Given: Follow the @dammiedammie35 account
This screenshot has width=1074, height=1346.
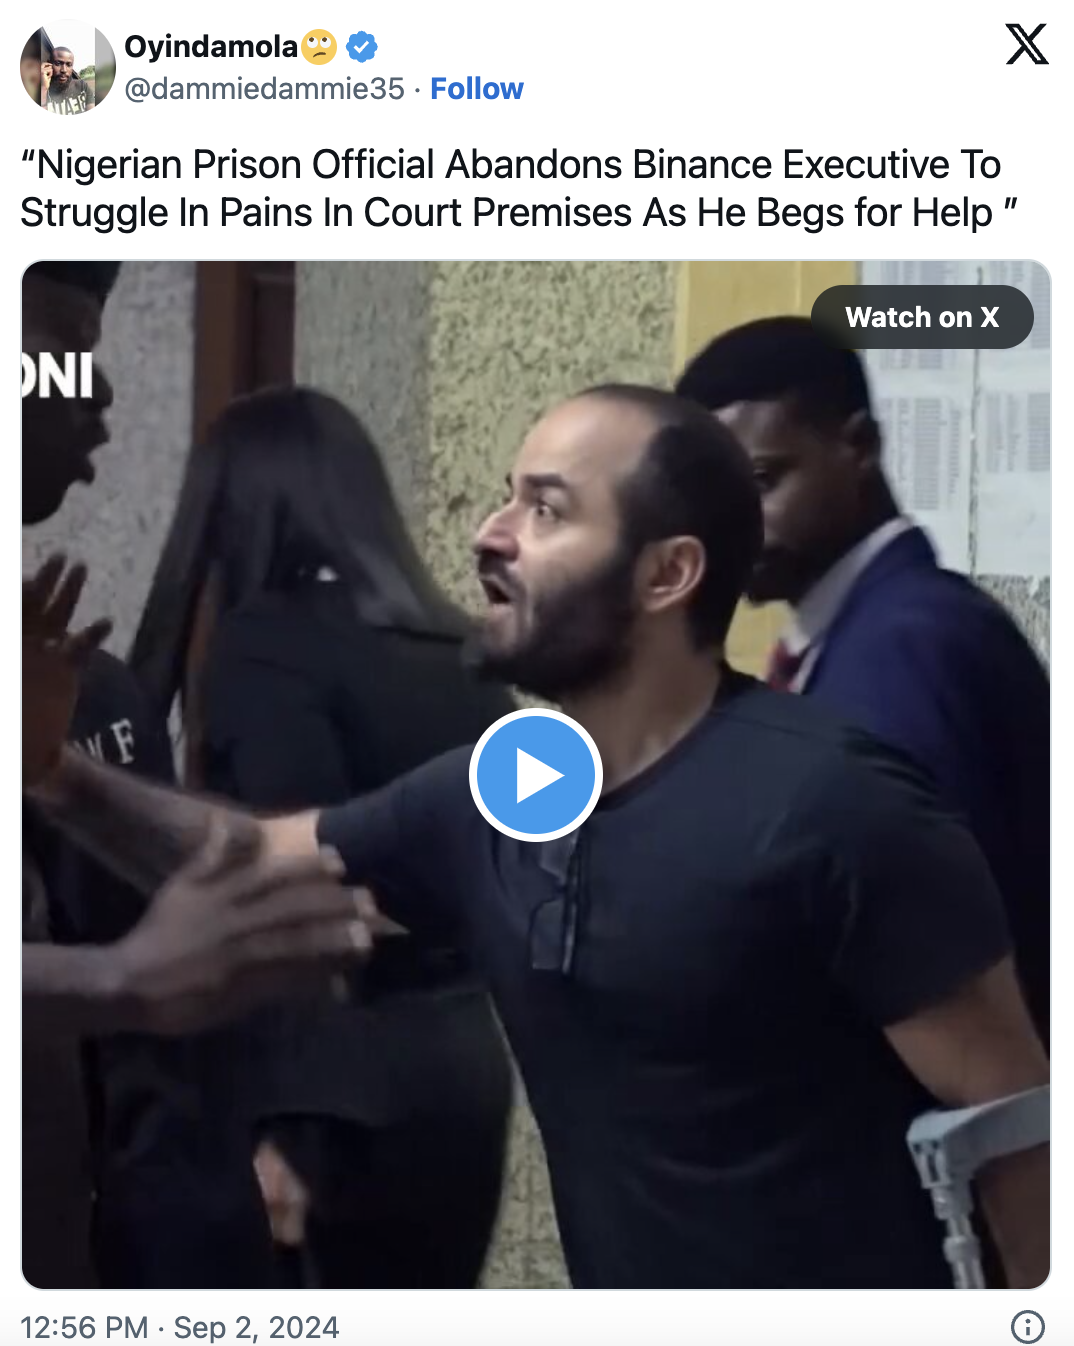Looking at the screenshot, I should pyautogui.click(x=477, y=89).
